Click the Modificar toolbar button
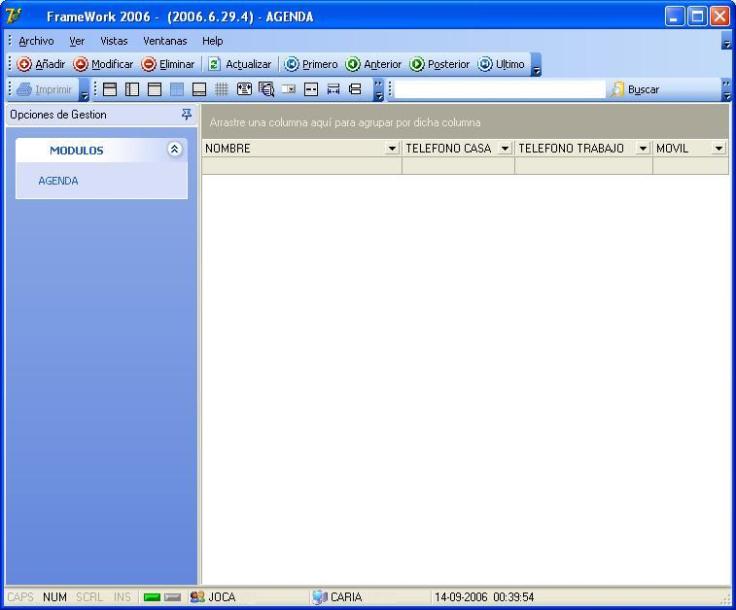 (x=103, y=64)
